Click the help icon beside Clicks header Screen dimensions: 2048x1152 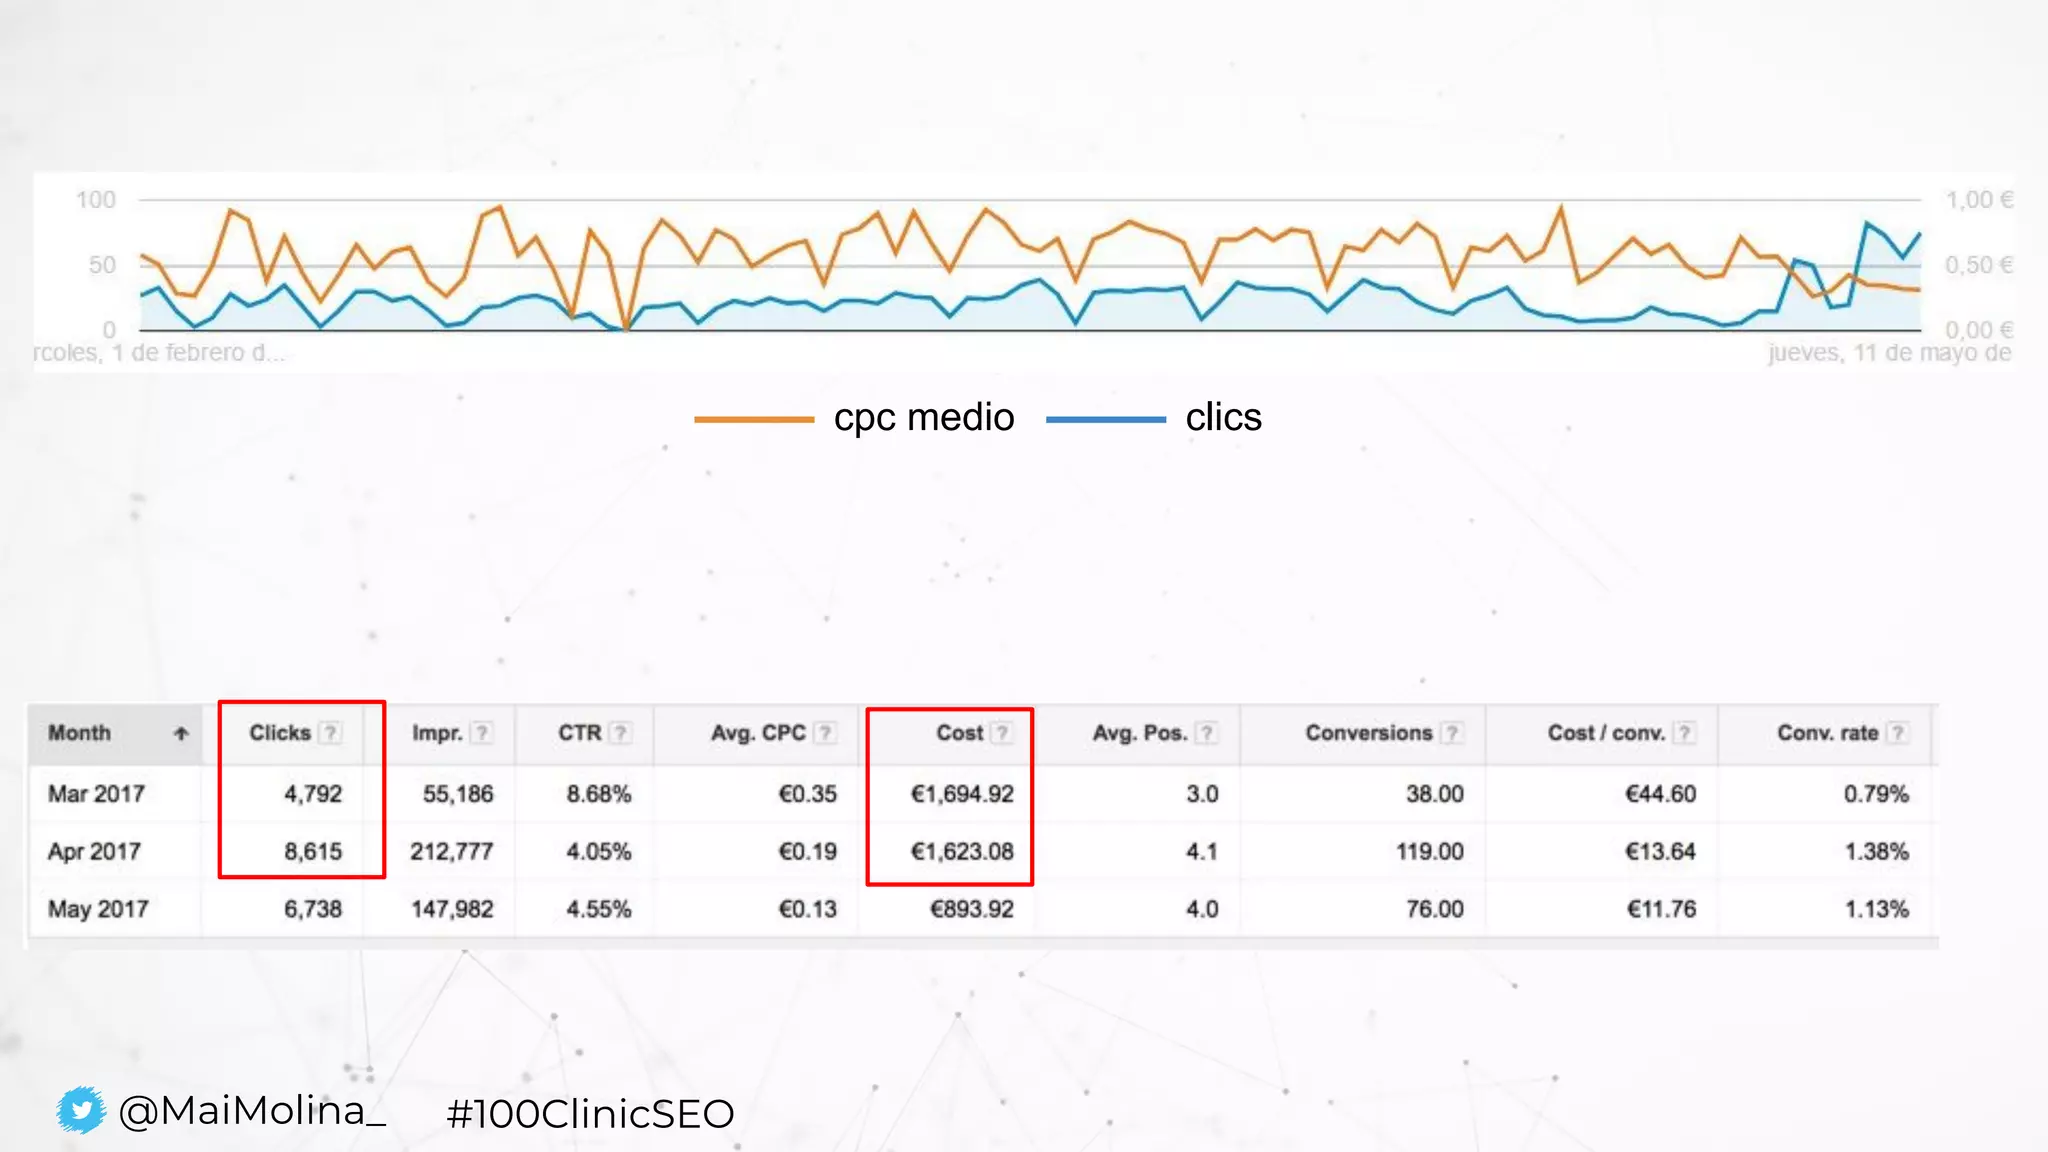point(330,733)
